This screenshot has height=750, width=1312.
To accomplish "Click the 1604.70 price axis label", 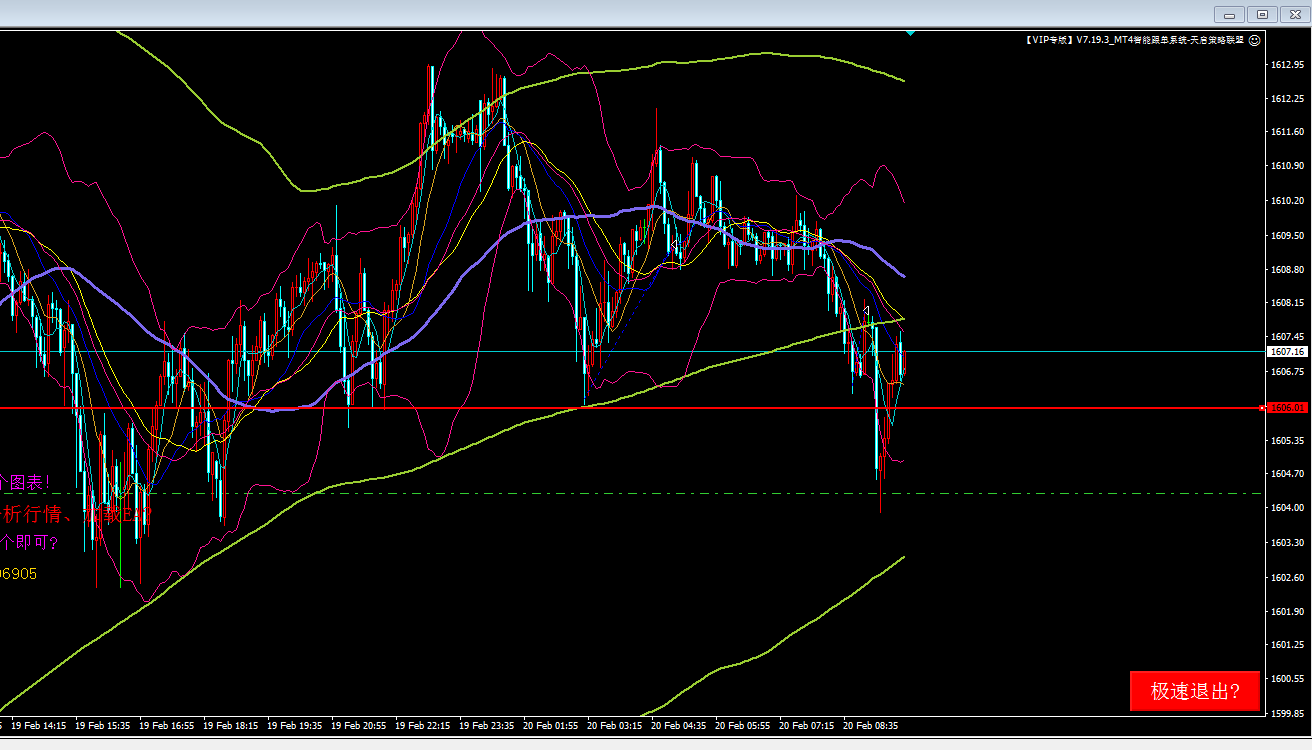I will click(1286, 474).
